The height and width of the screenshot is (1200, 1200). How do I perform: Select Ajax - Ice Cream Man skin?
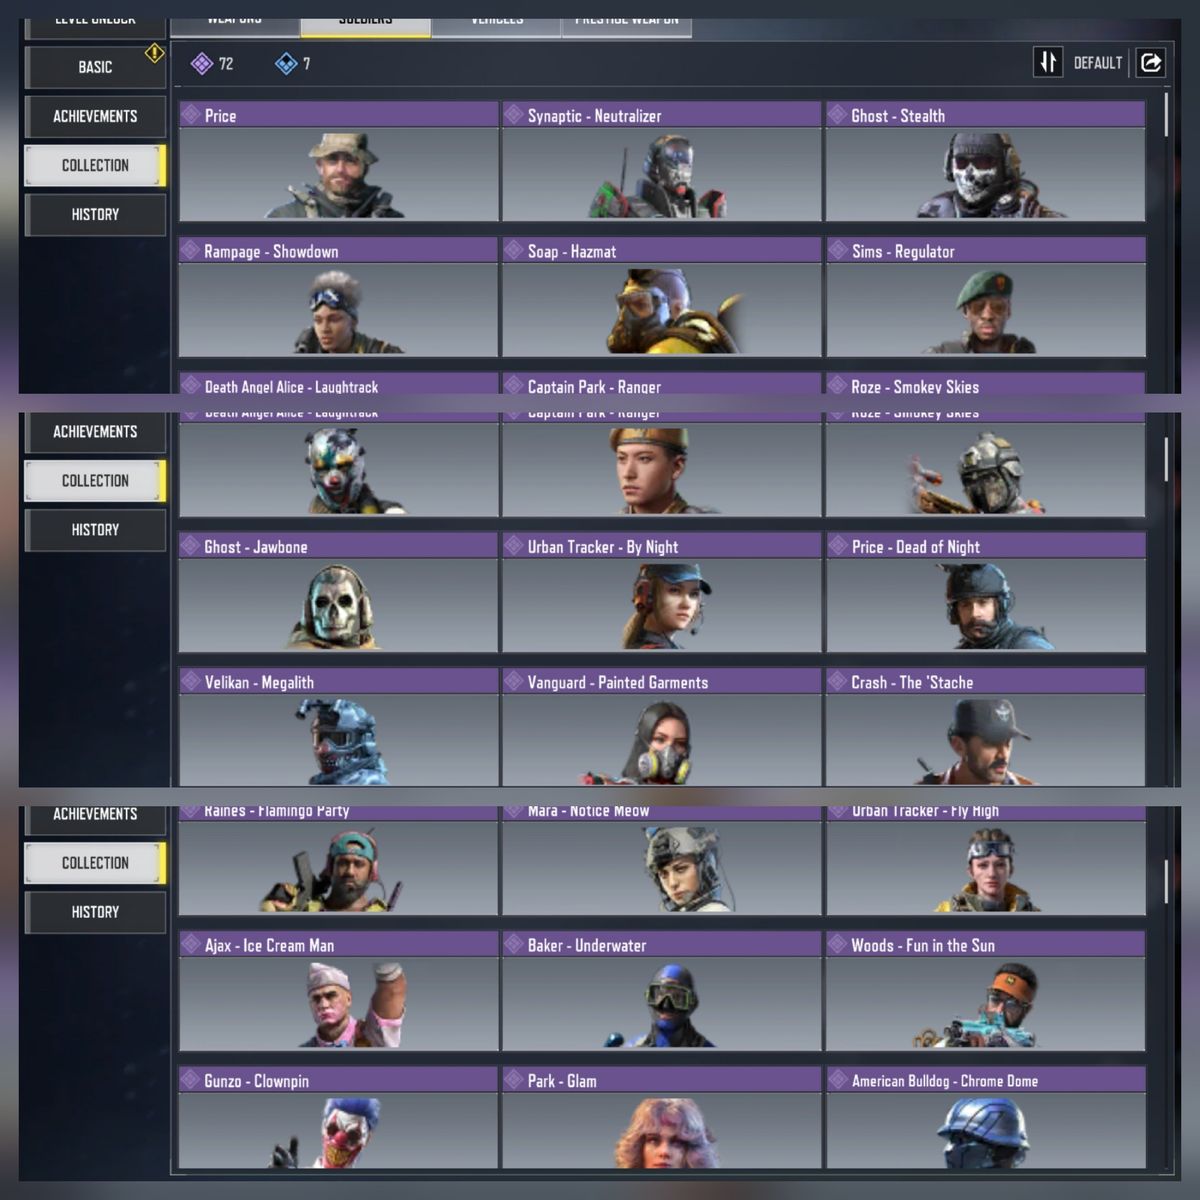pos(338,1004)
